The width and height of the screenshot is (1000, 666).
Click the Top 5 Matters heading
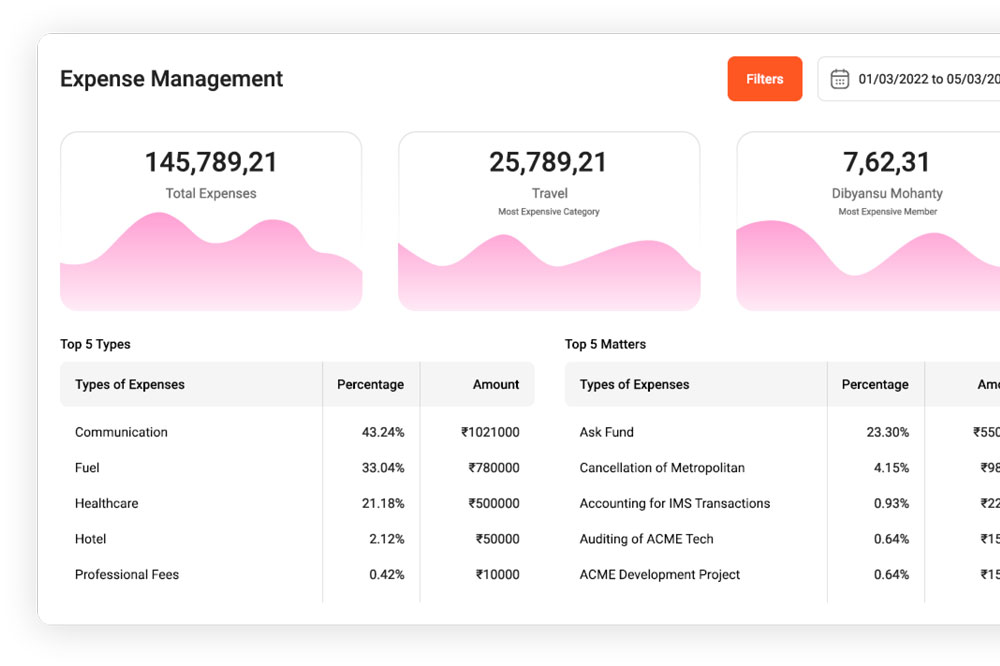pos(605,344)
